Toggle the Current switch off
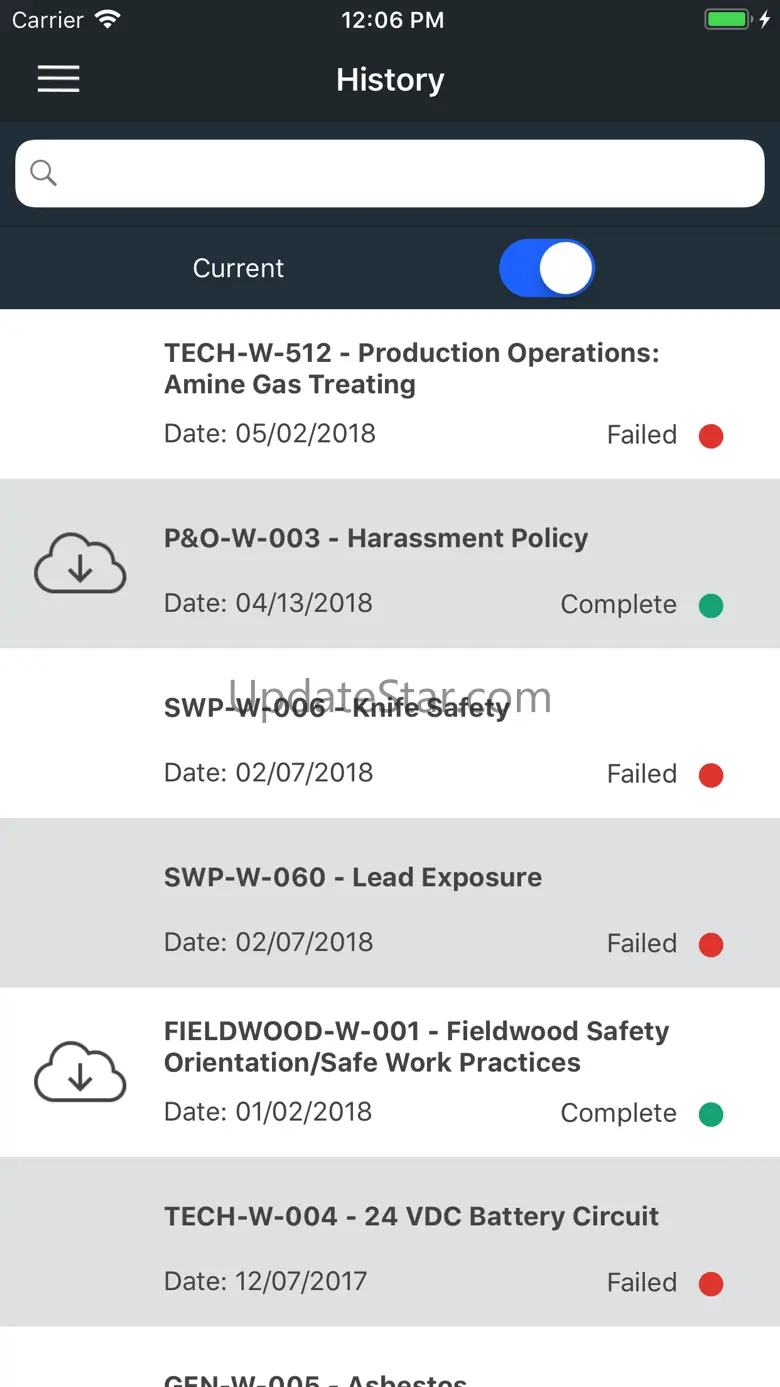 547,268
